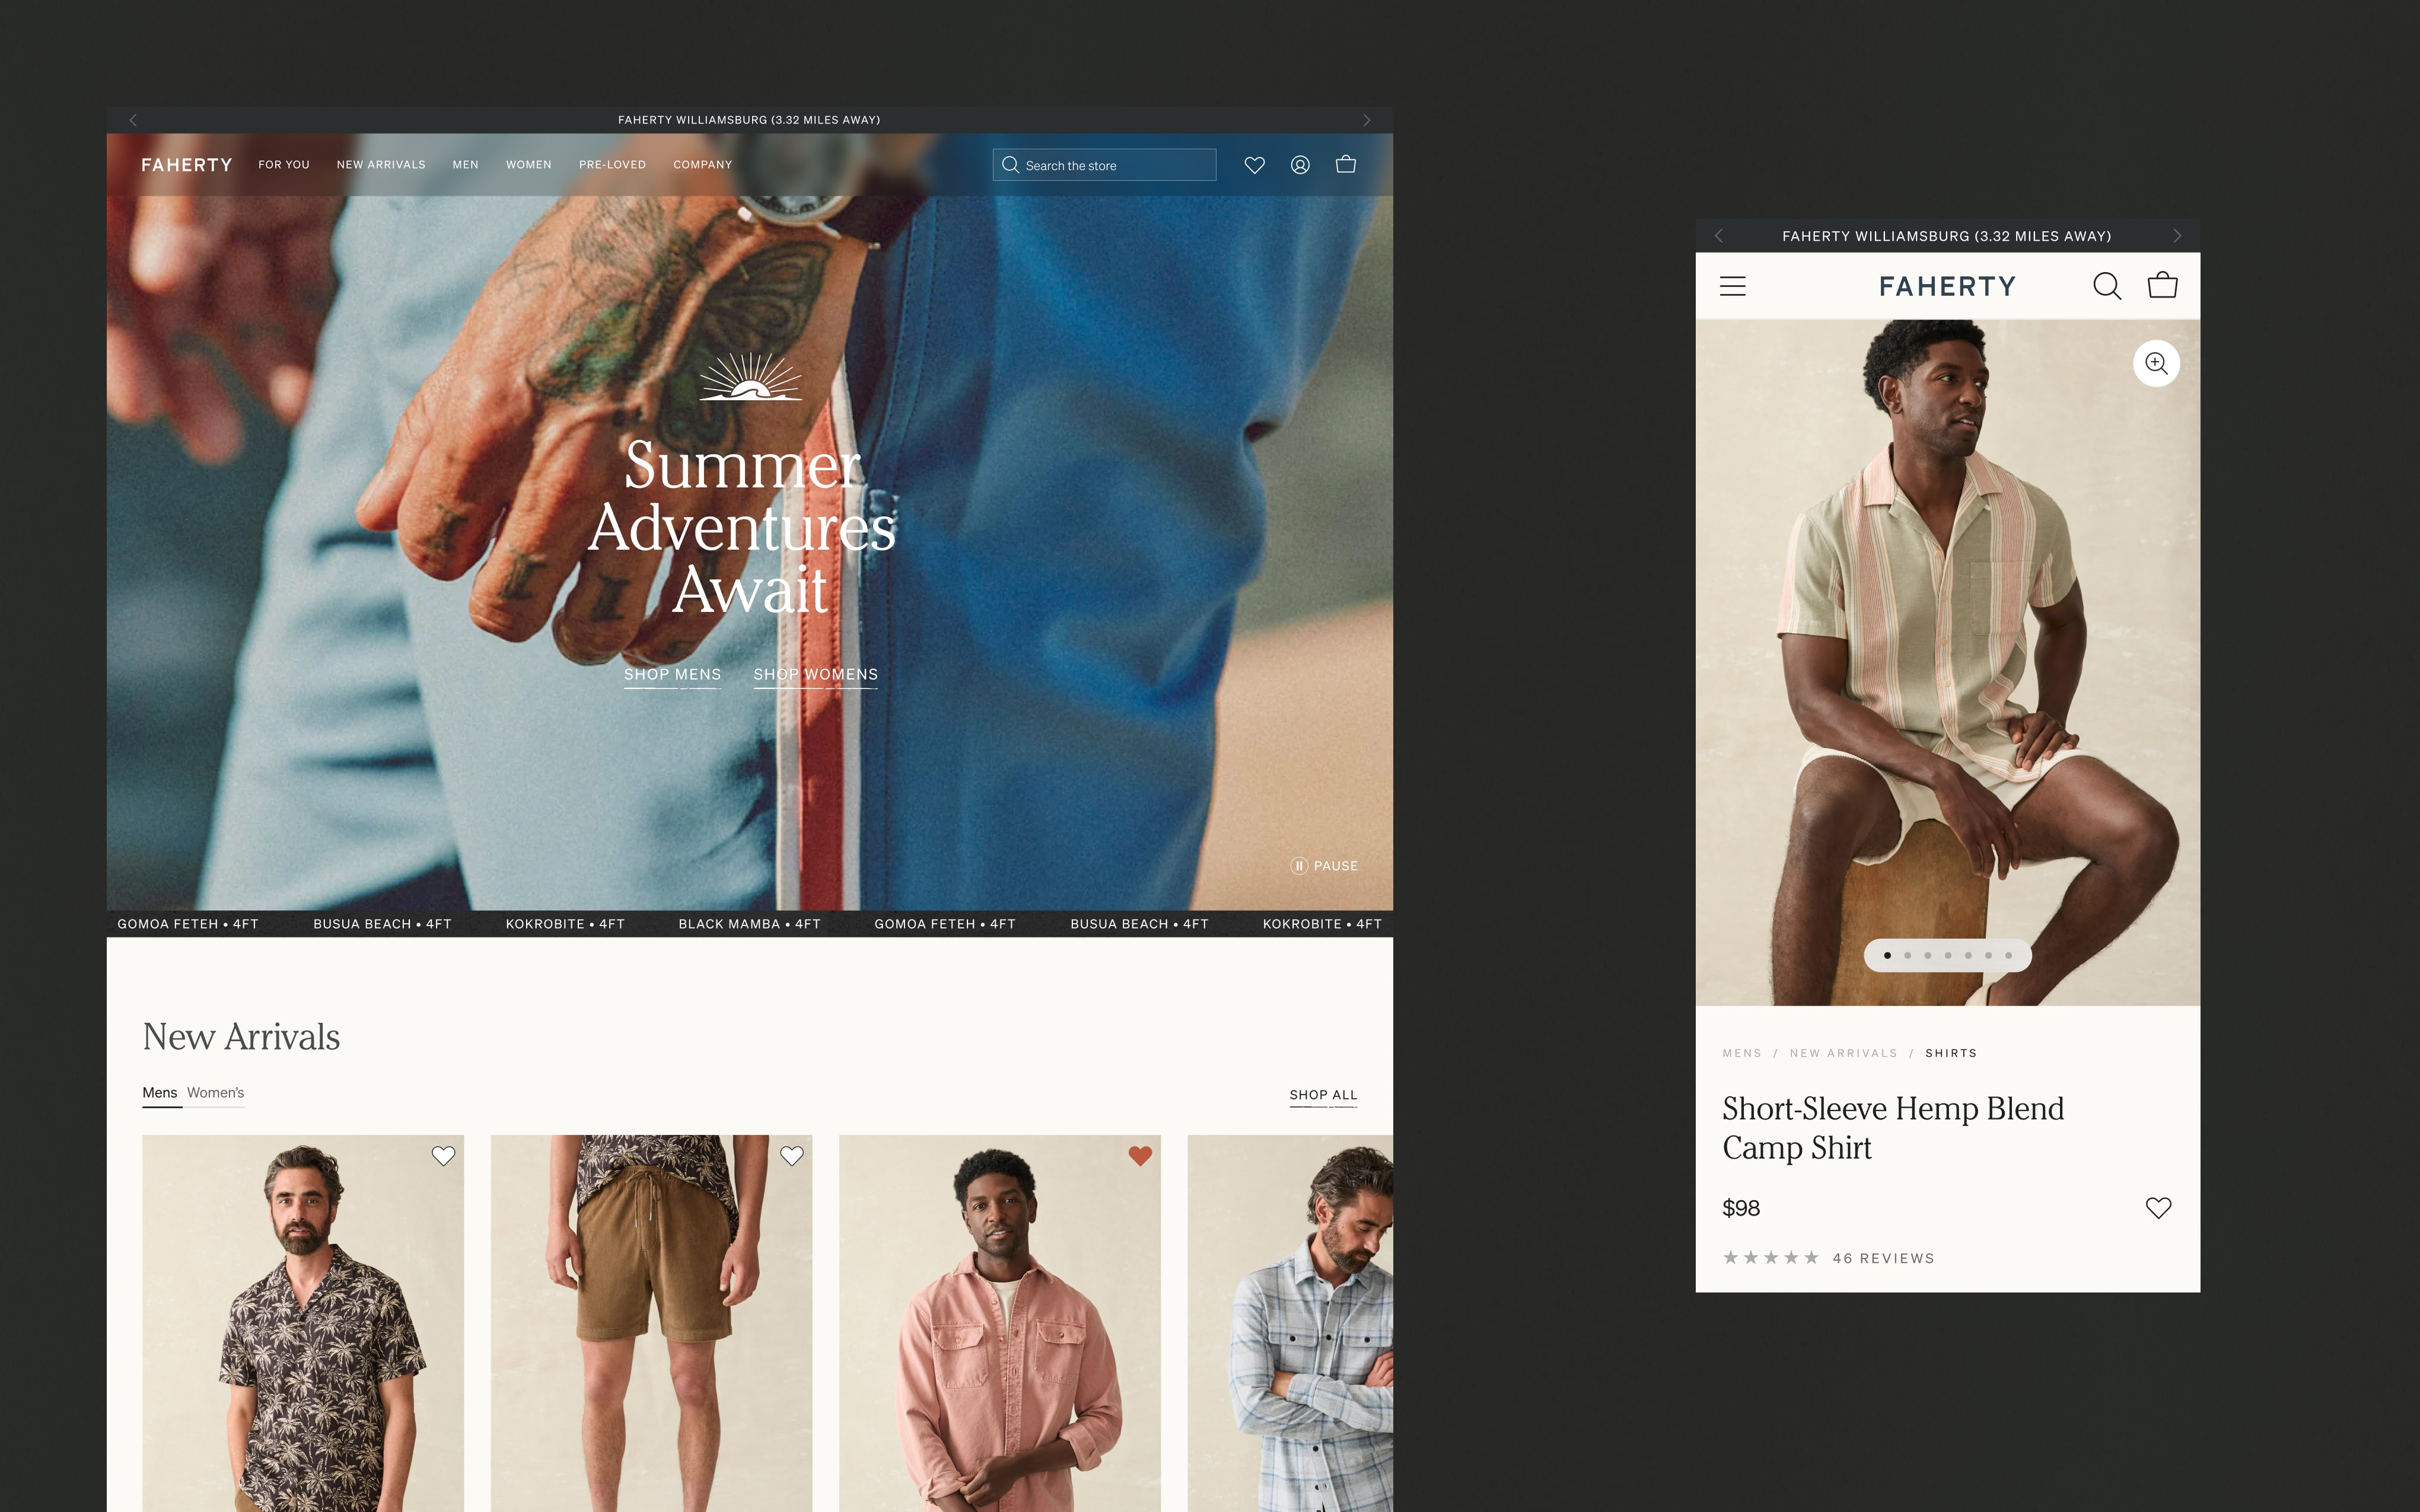Select the last image carousel dot
This screenshot has width=2420, height=1512.
pyautogui.click(x=2008, y=955)
